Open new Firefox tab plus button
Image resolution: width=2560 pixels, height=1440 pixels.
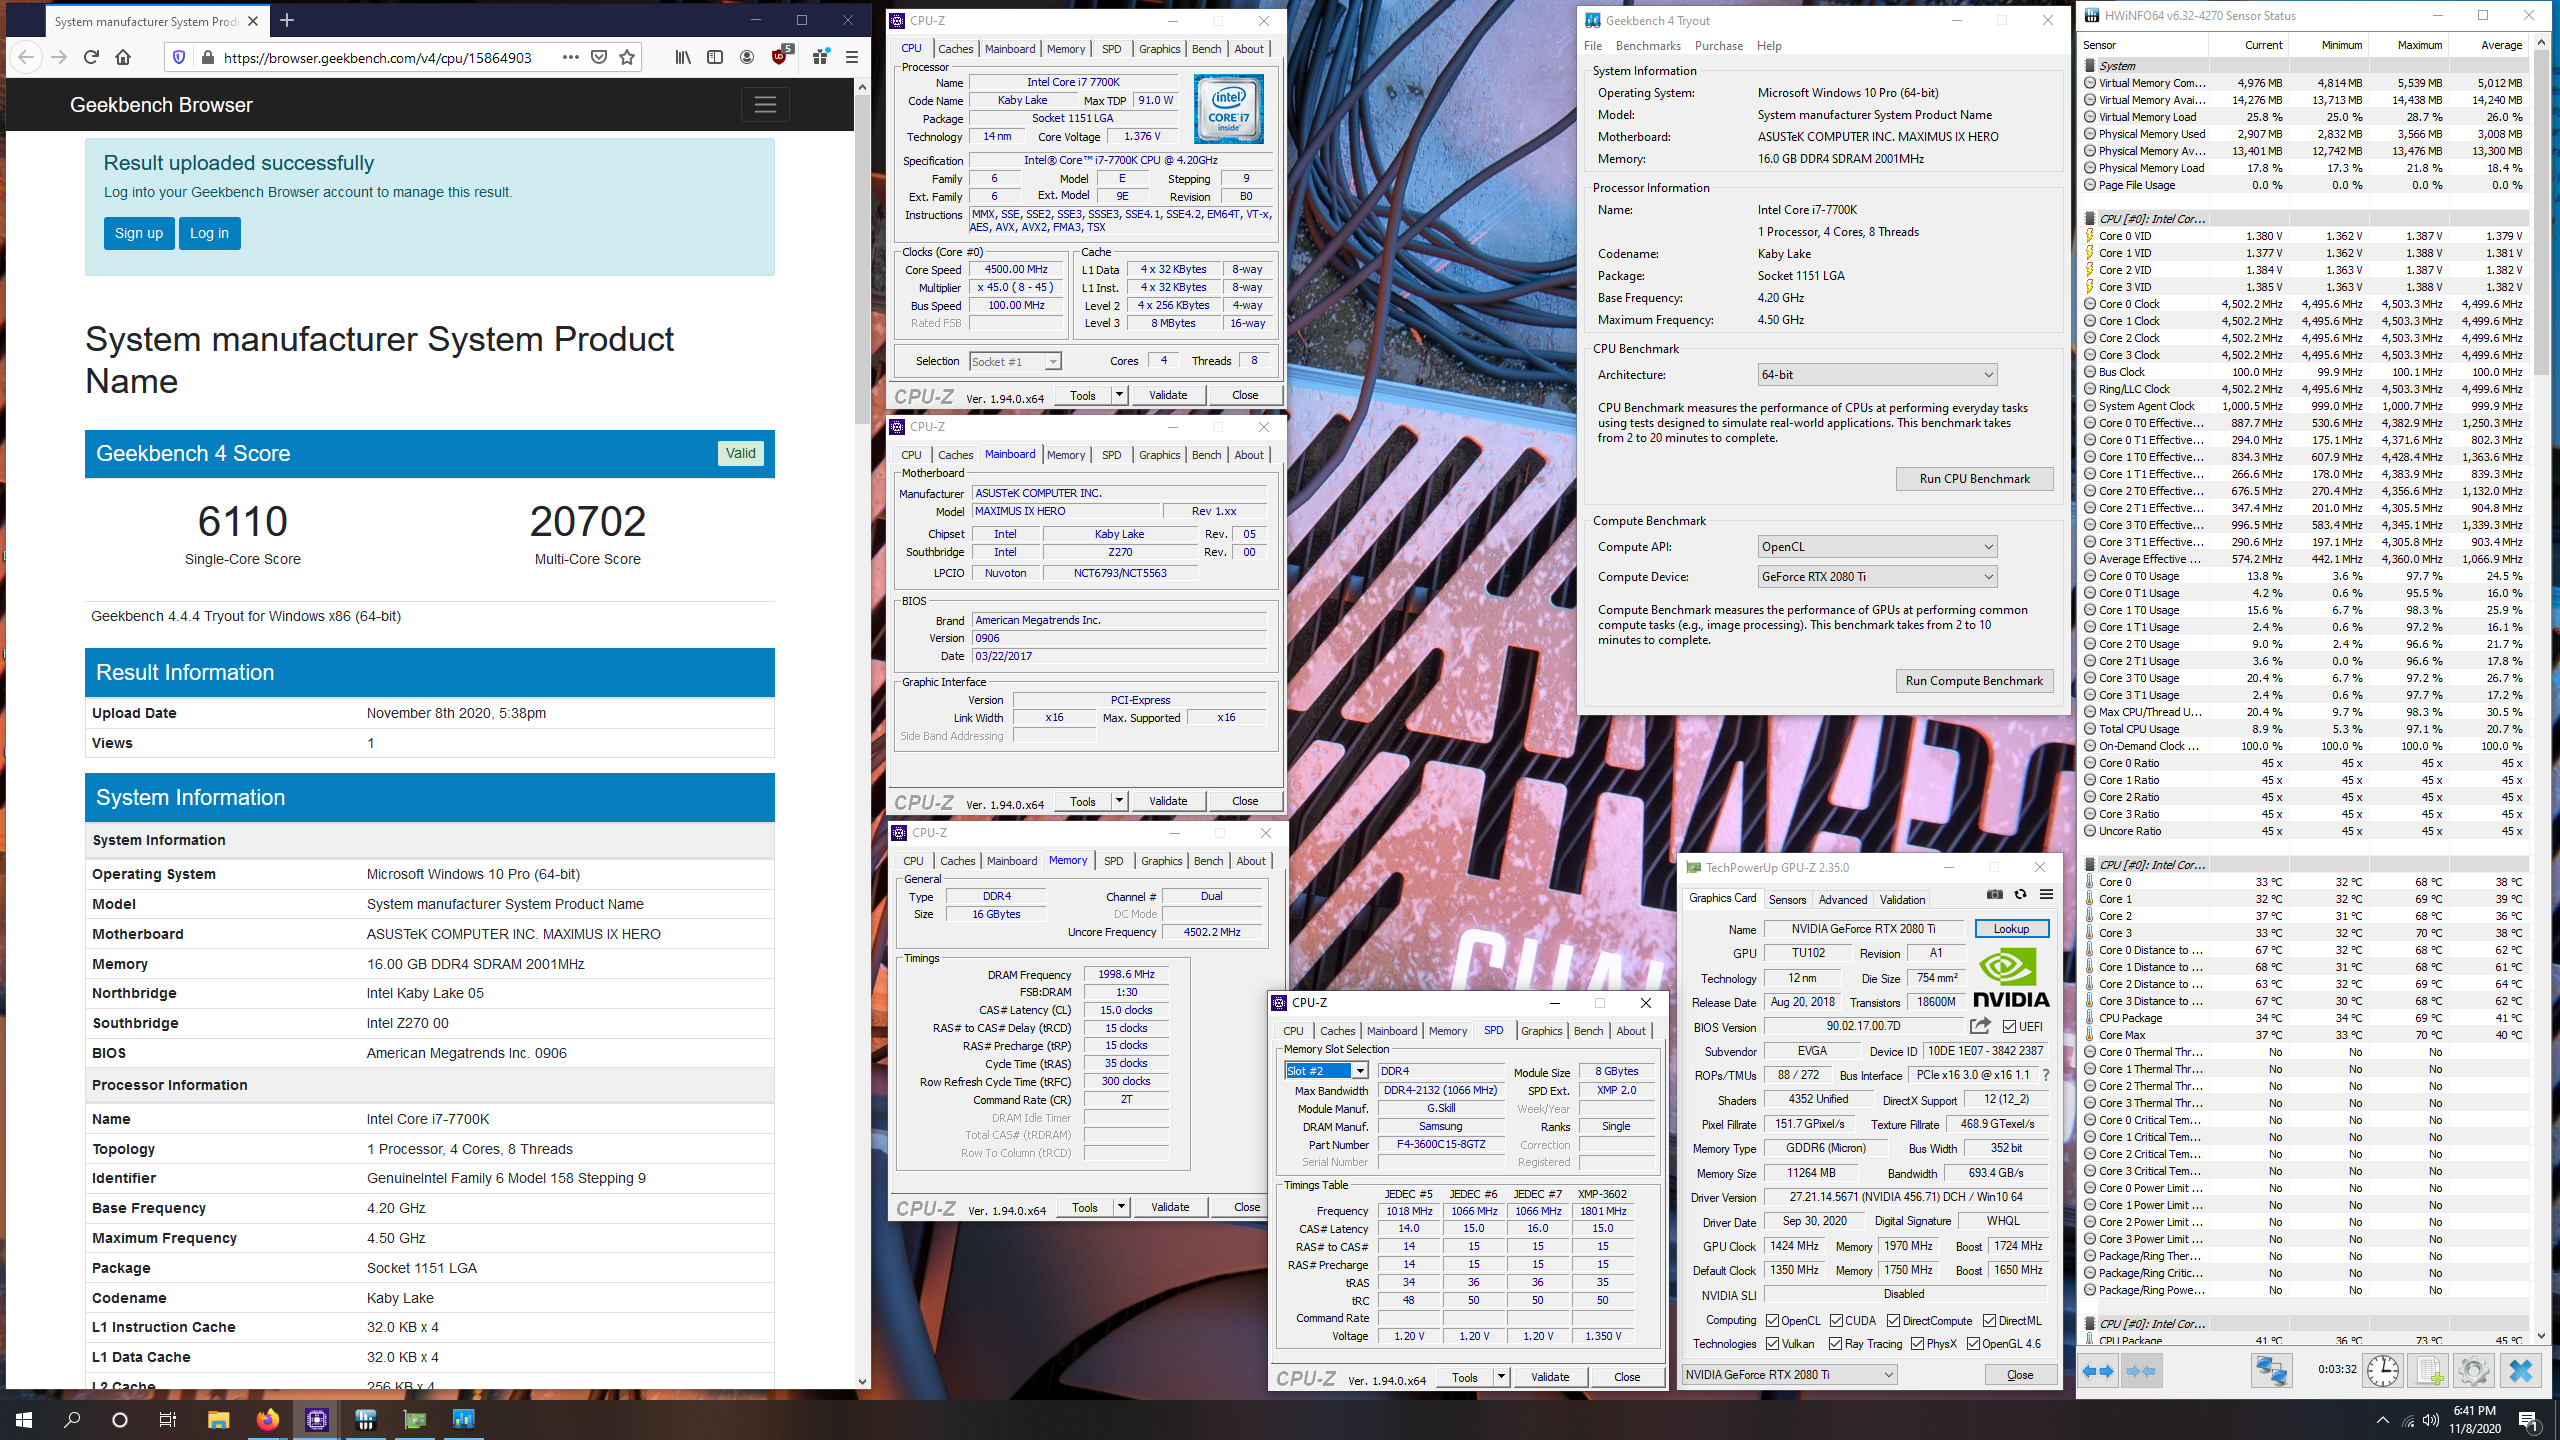pos(287,20)
